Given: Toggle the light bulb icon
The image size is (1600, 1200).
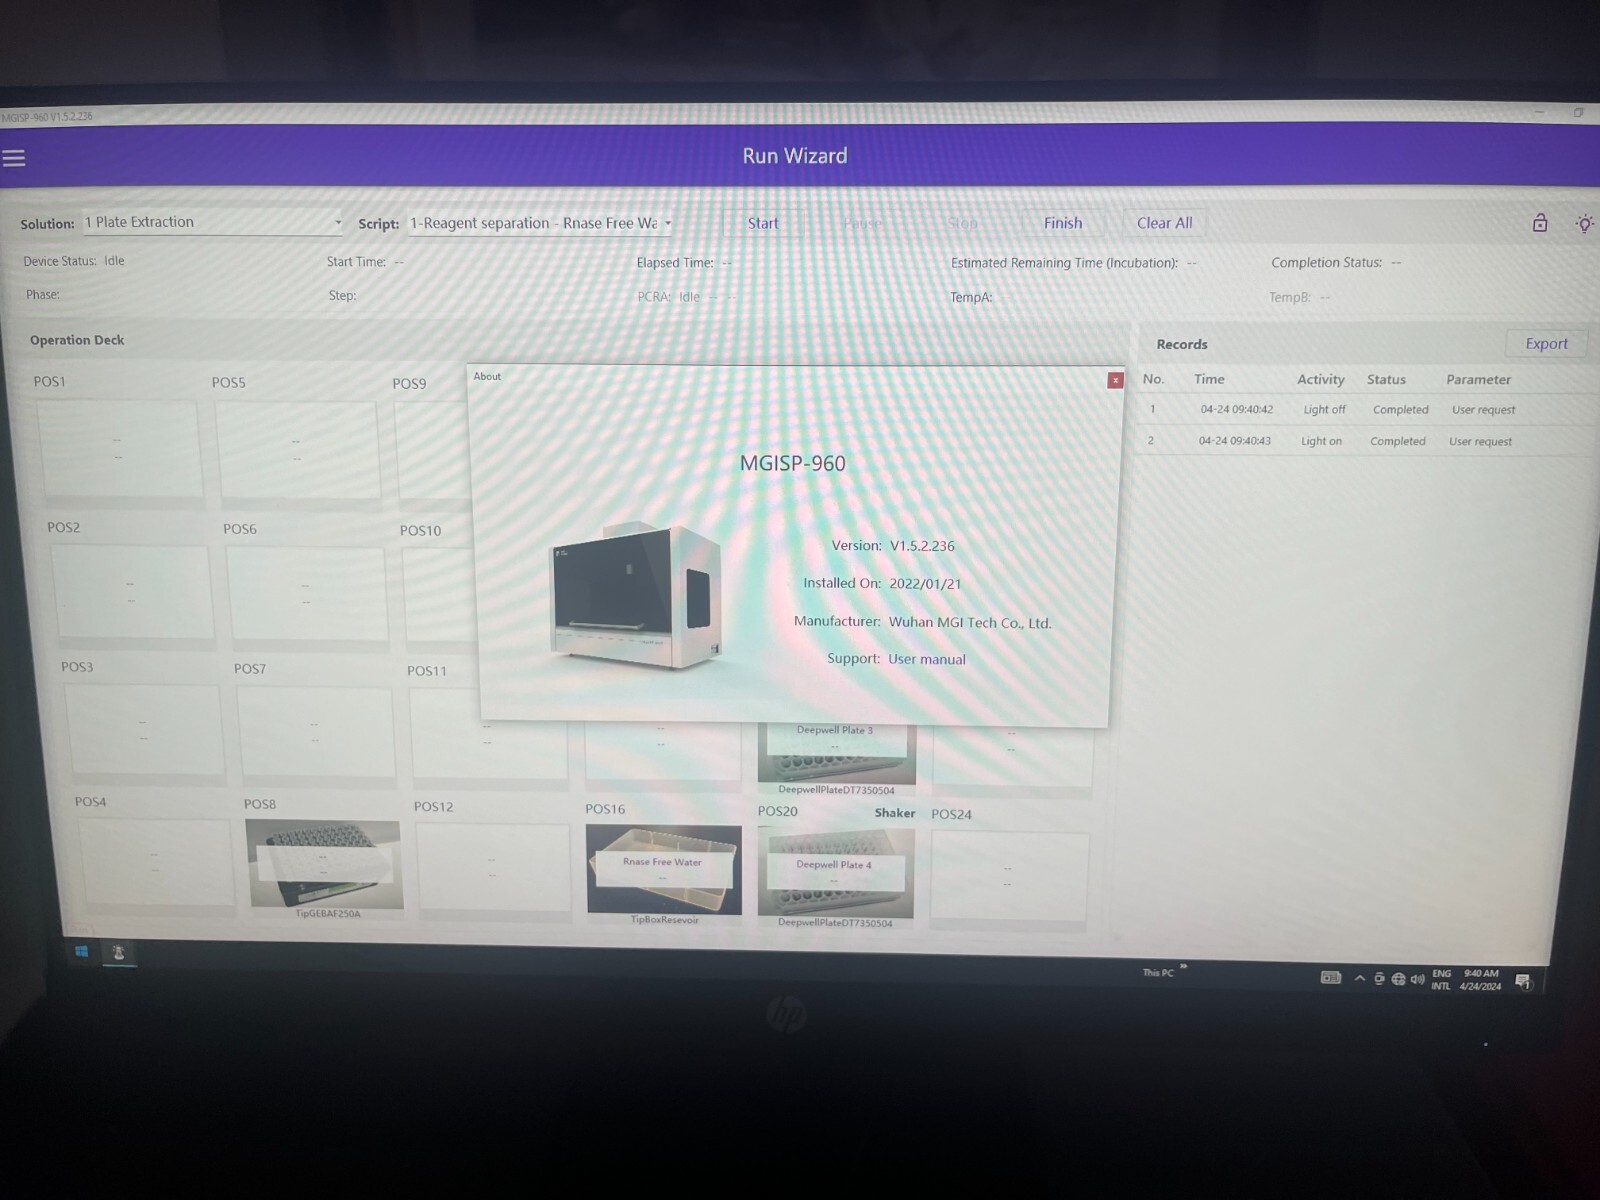Looking at the screenshot, I should coord(1584,224).
